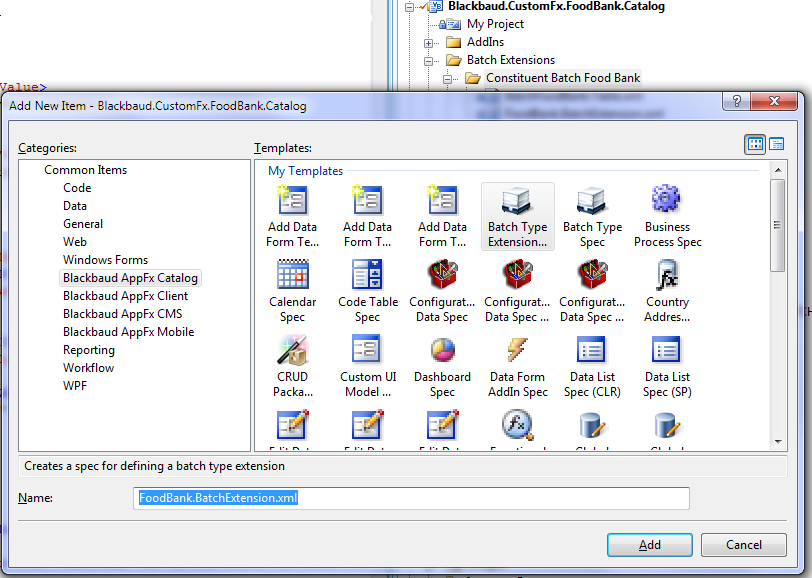Viewport: 812px width, 578px height.
Task: Select the Data category
Action: click(x=75, y=206)
